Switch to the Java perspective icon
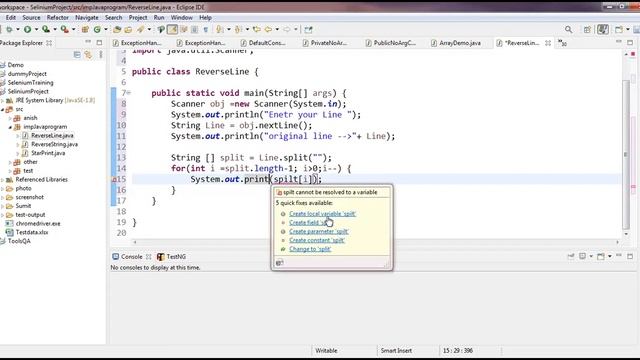Screen dimensions: 640x360 (602, 29)
